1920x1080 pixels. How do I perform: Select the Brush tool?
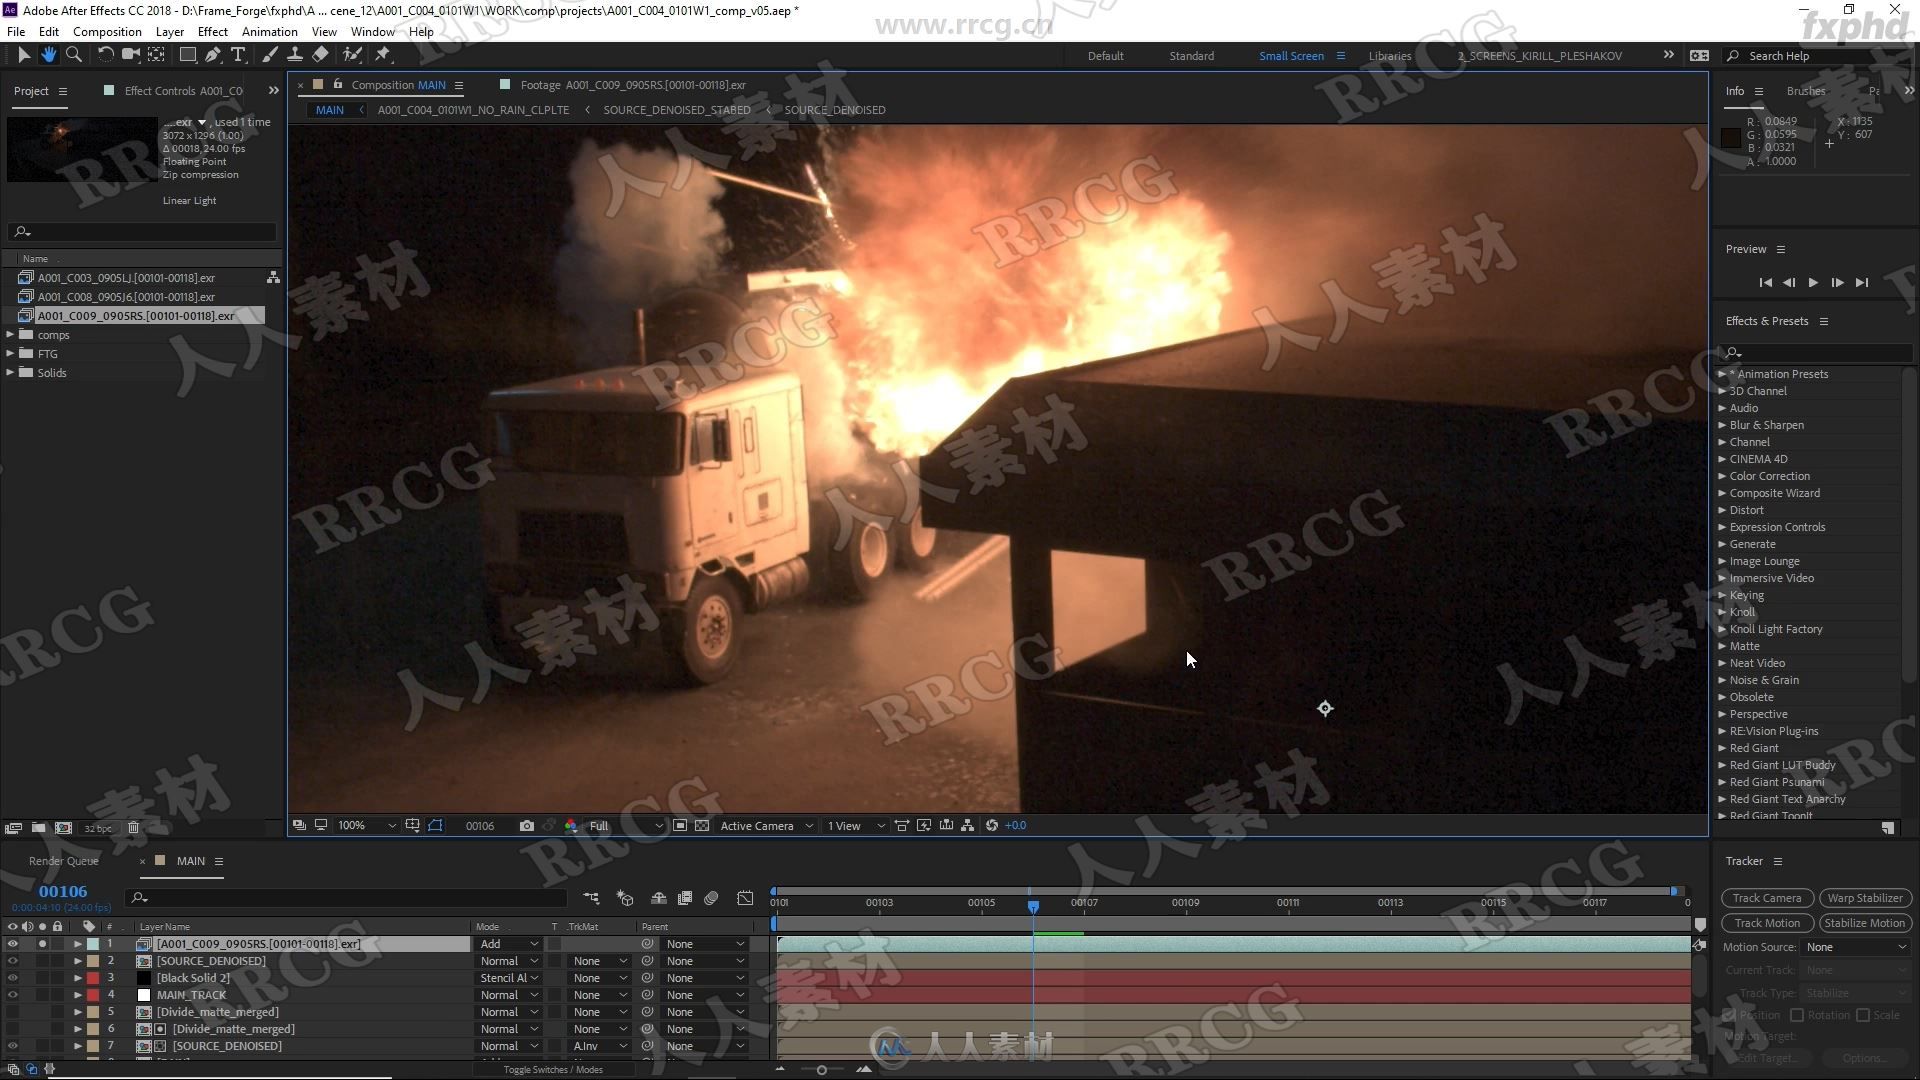[x=270, y=55]
